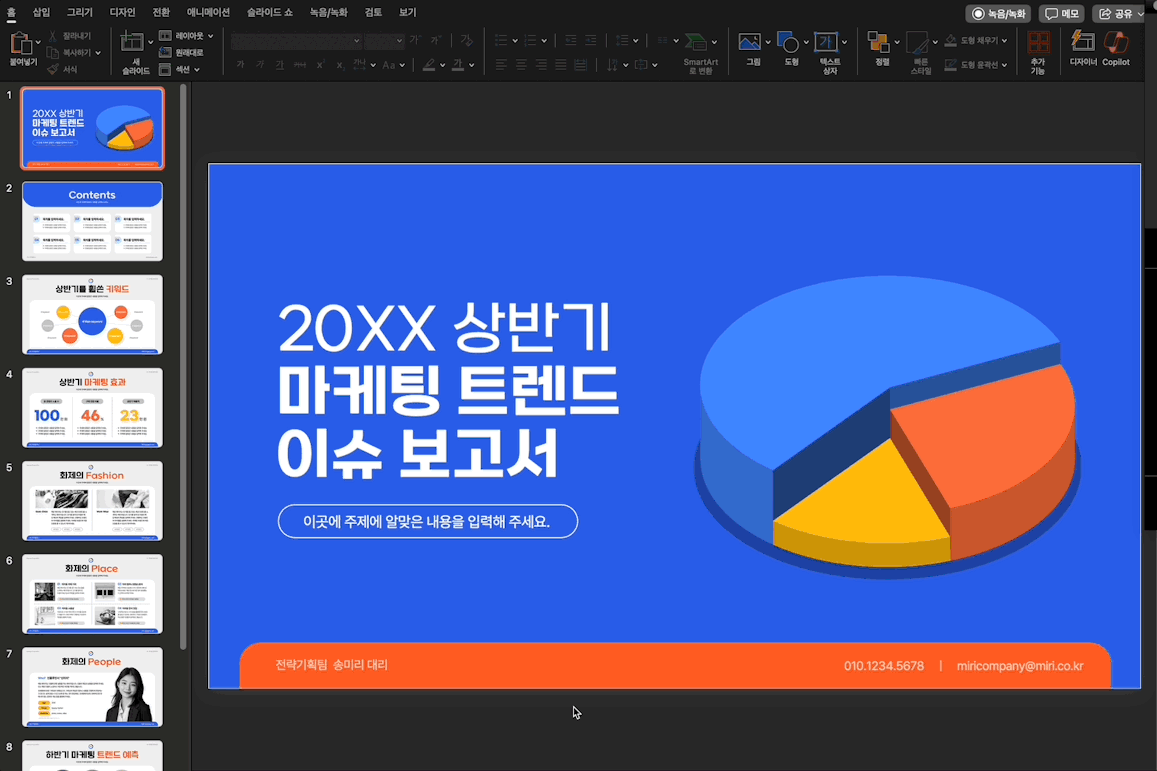Clear all text formatting icon

coord(466,40)
